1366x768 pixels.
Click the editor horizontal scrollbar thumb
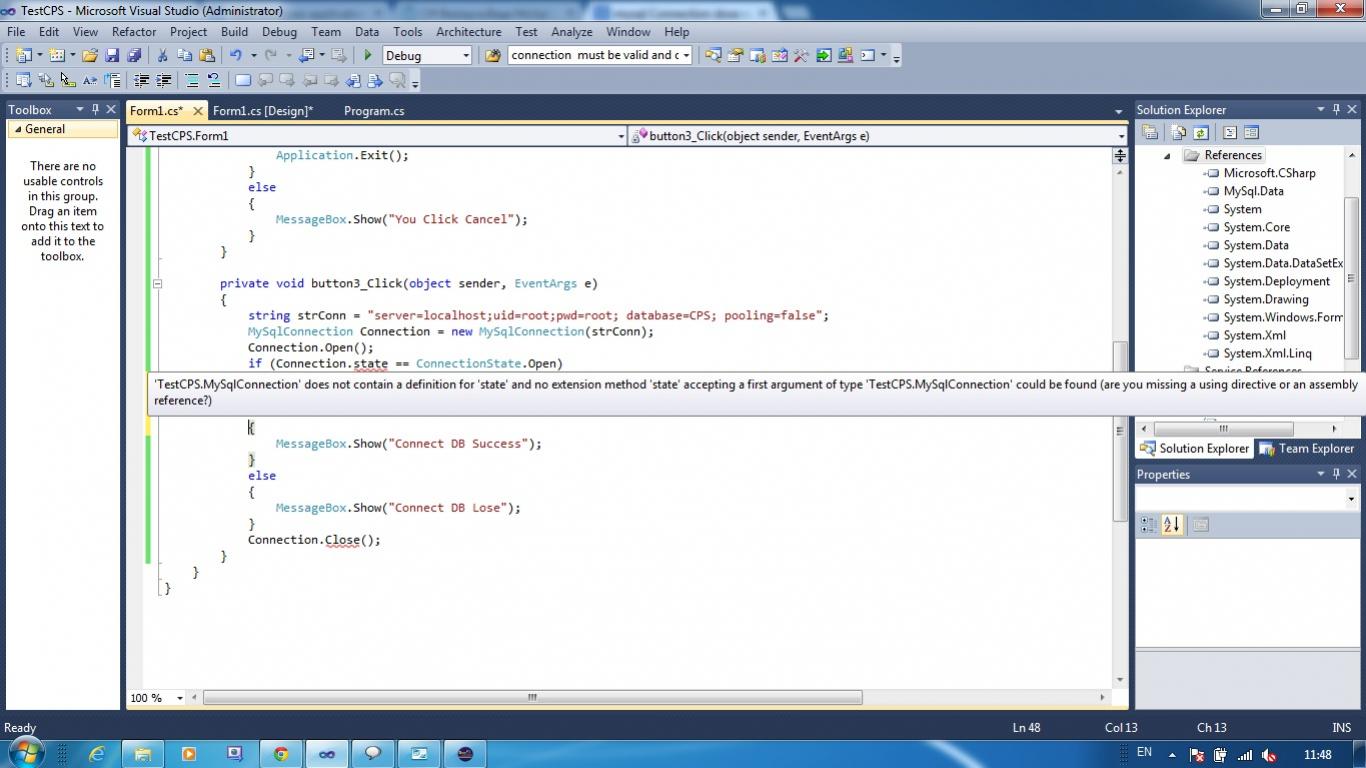click(532, 698)
